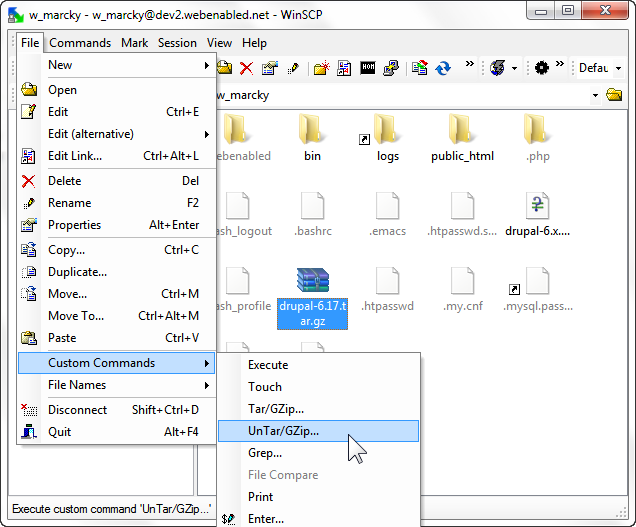This screenshot has width=636, height=527.
Task: Choose Move To... in the File menu
Action: pyautogui.click(x=117, y=315)
